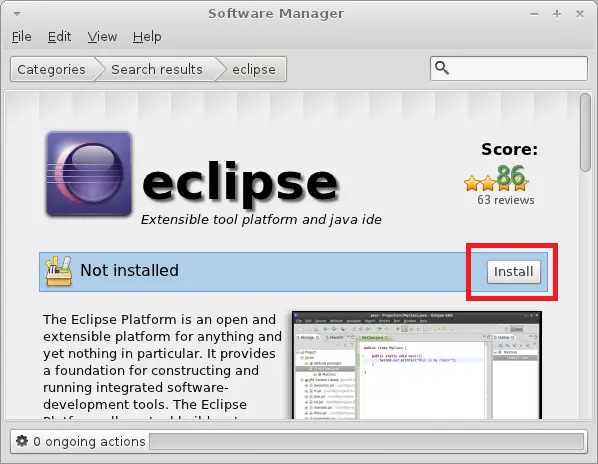The width and height of the screenshot is (598, 464).
Task: Click the package box icon beside Not installed
Action: coord(58,271)
